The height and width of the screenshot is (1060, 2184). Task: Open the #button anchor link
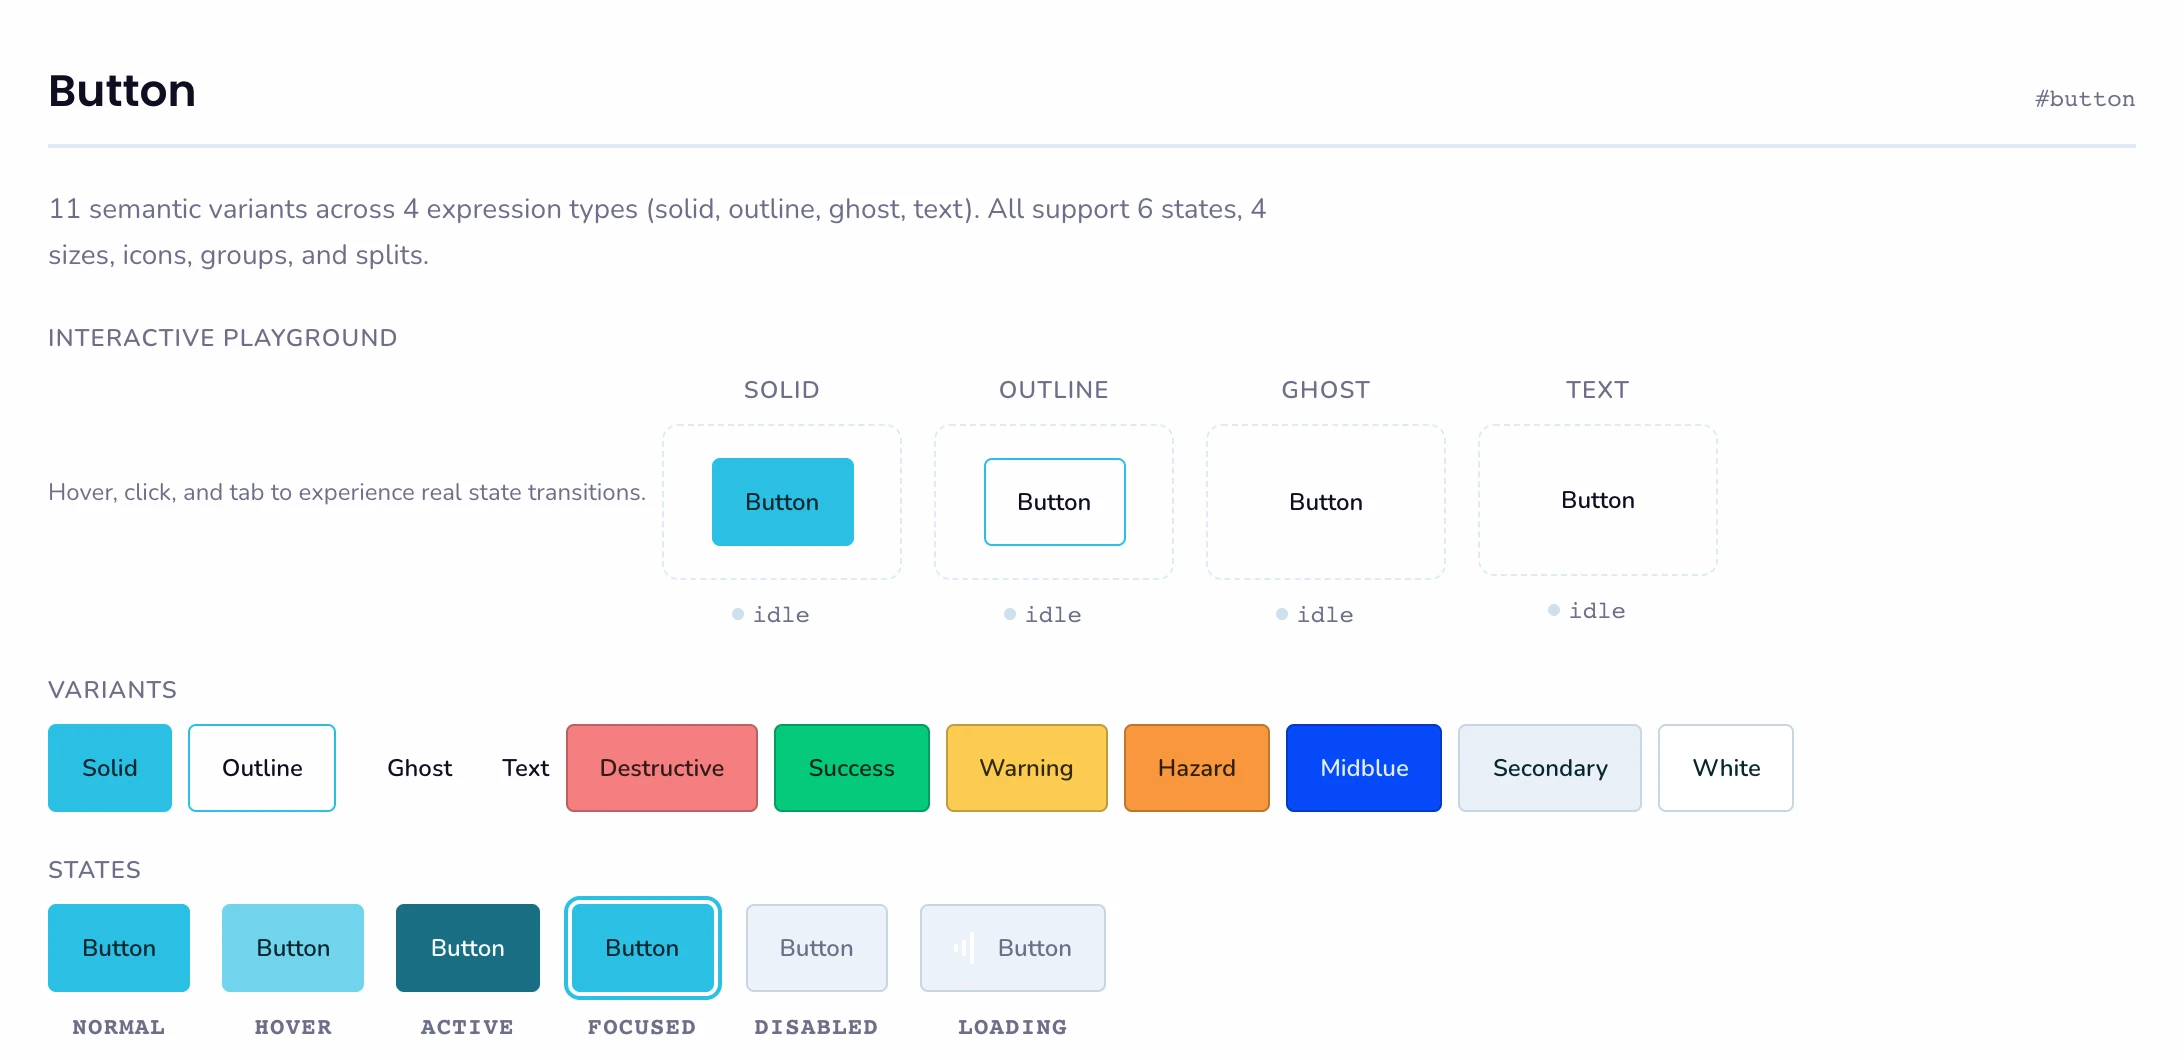(2085, 99)
